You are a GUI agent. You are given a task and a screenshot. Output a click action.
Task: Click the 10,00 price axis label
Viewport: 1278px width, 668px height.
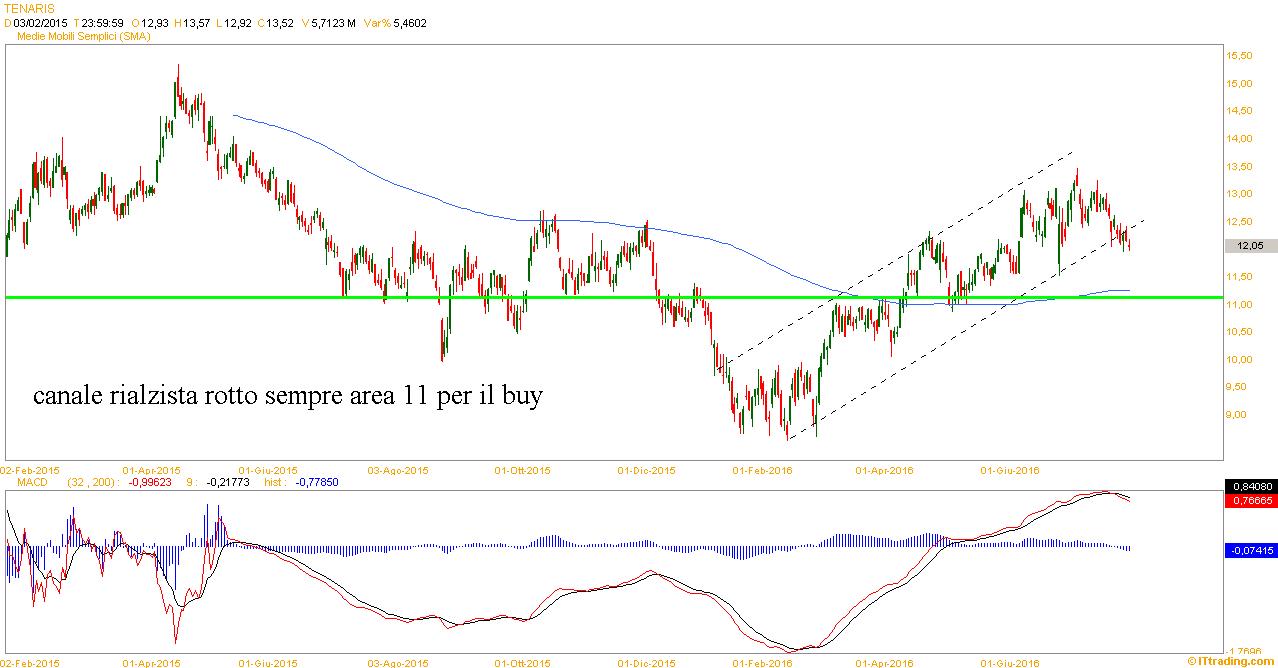[1239, 359]
